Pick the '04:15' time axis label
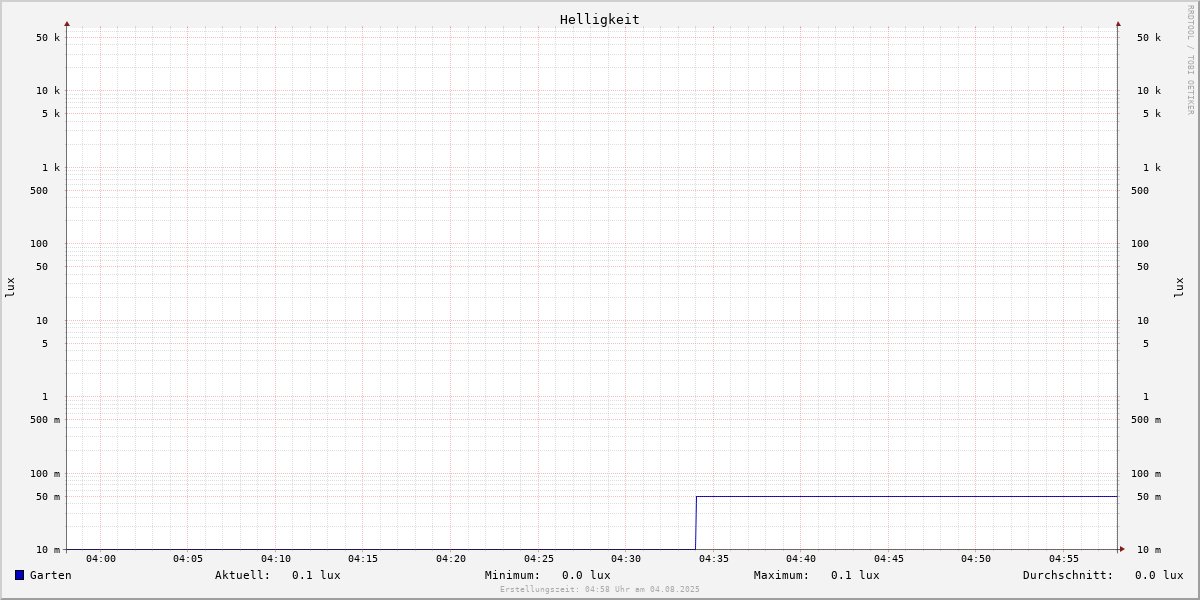 [x=363, y=559]
